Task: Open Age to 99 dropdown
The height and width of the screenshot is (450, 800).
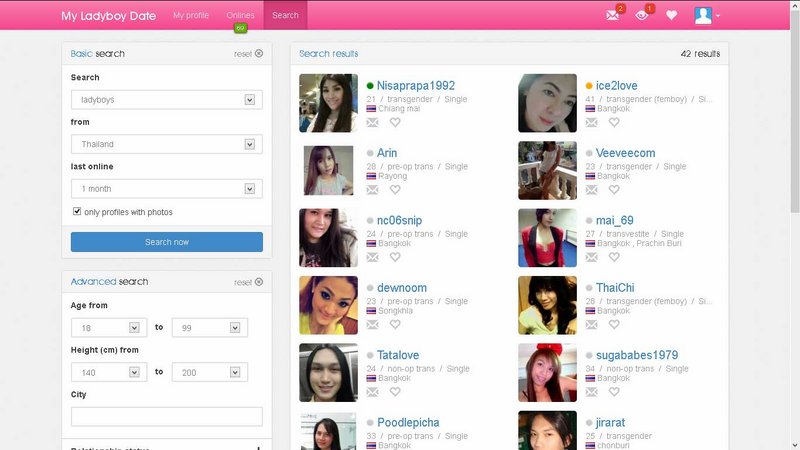Action: point(210,328)
